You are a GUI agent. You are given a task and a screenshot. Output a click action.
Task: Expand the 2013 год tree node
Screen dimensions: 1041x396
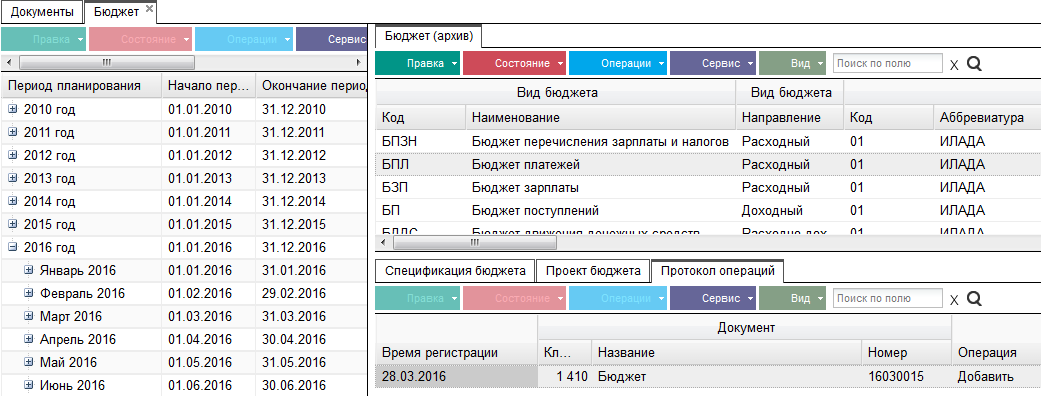(x=13, y=178)
